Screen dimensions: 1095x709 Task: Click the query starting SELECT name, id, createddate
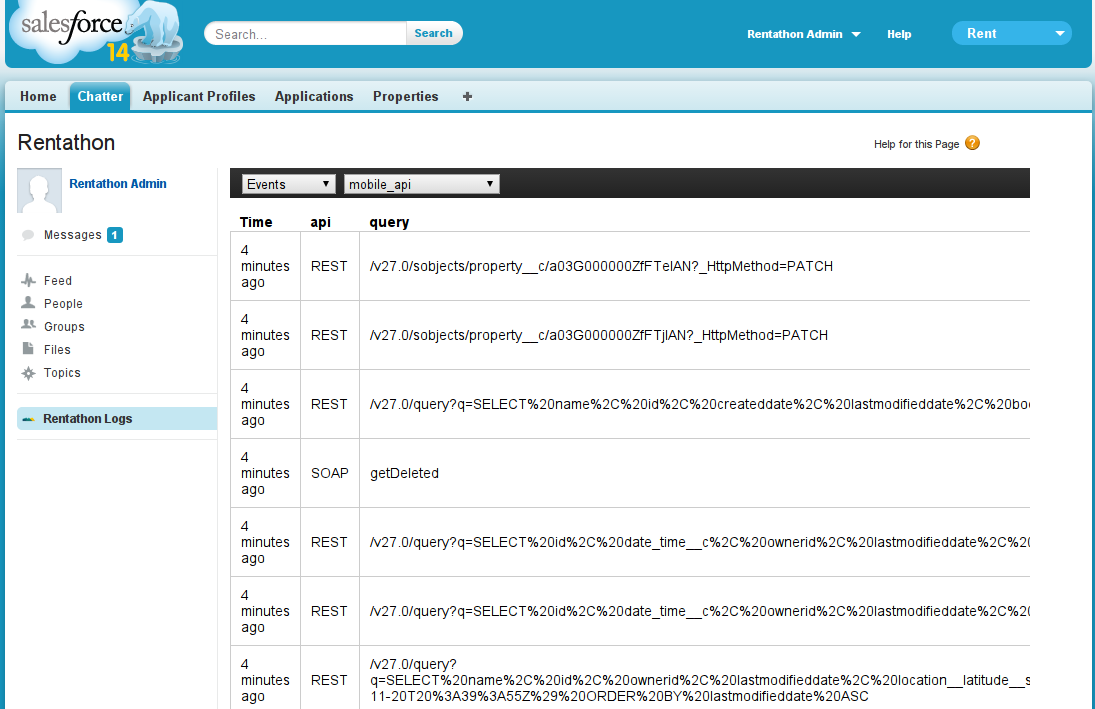pos(699,404)
